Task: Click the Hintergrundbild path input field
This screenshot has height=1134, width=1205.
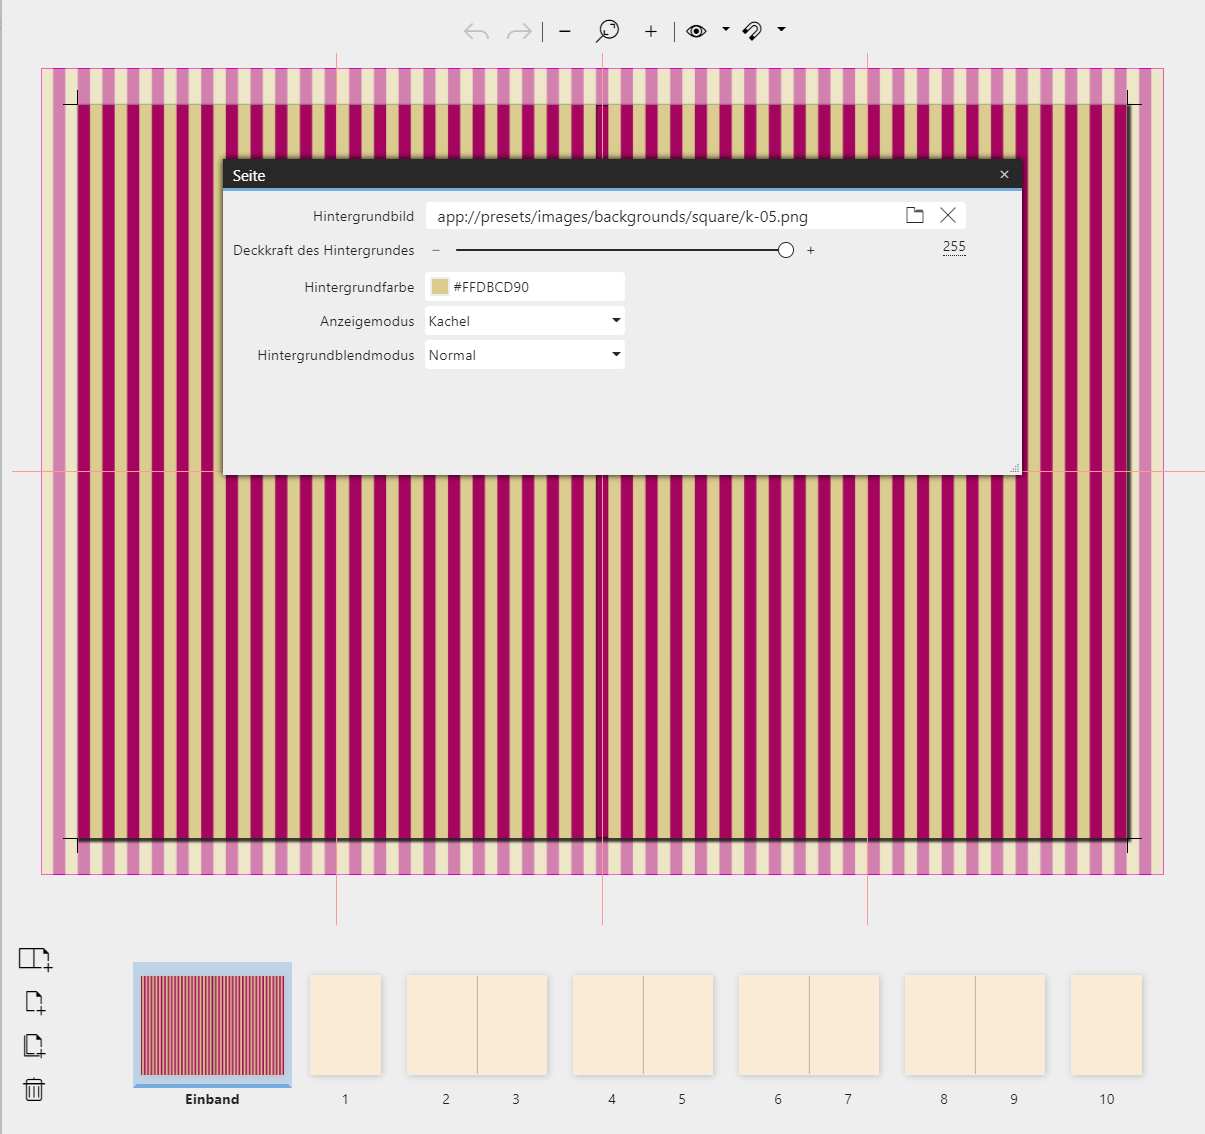Action: (660, 216)
